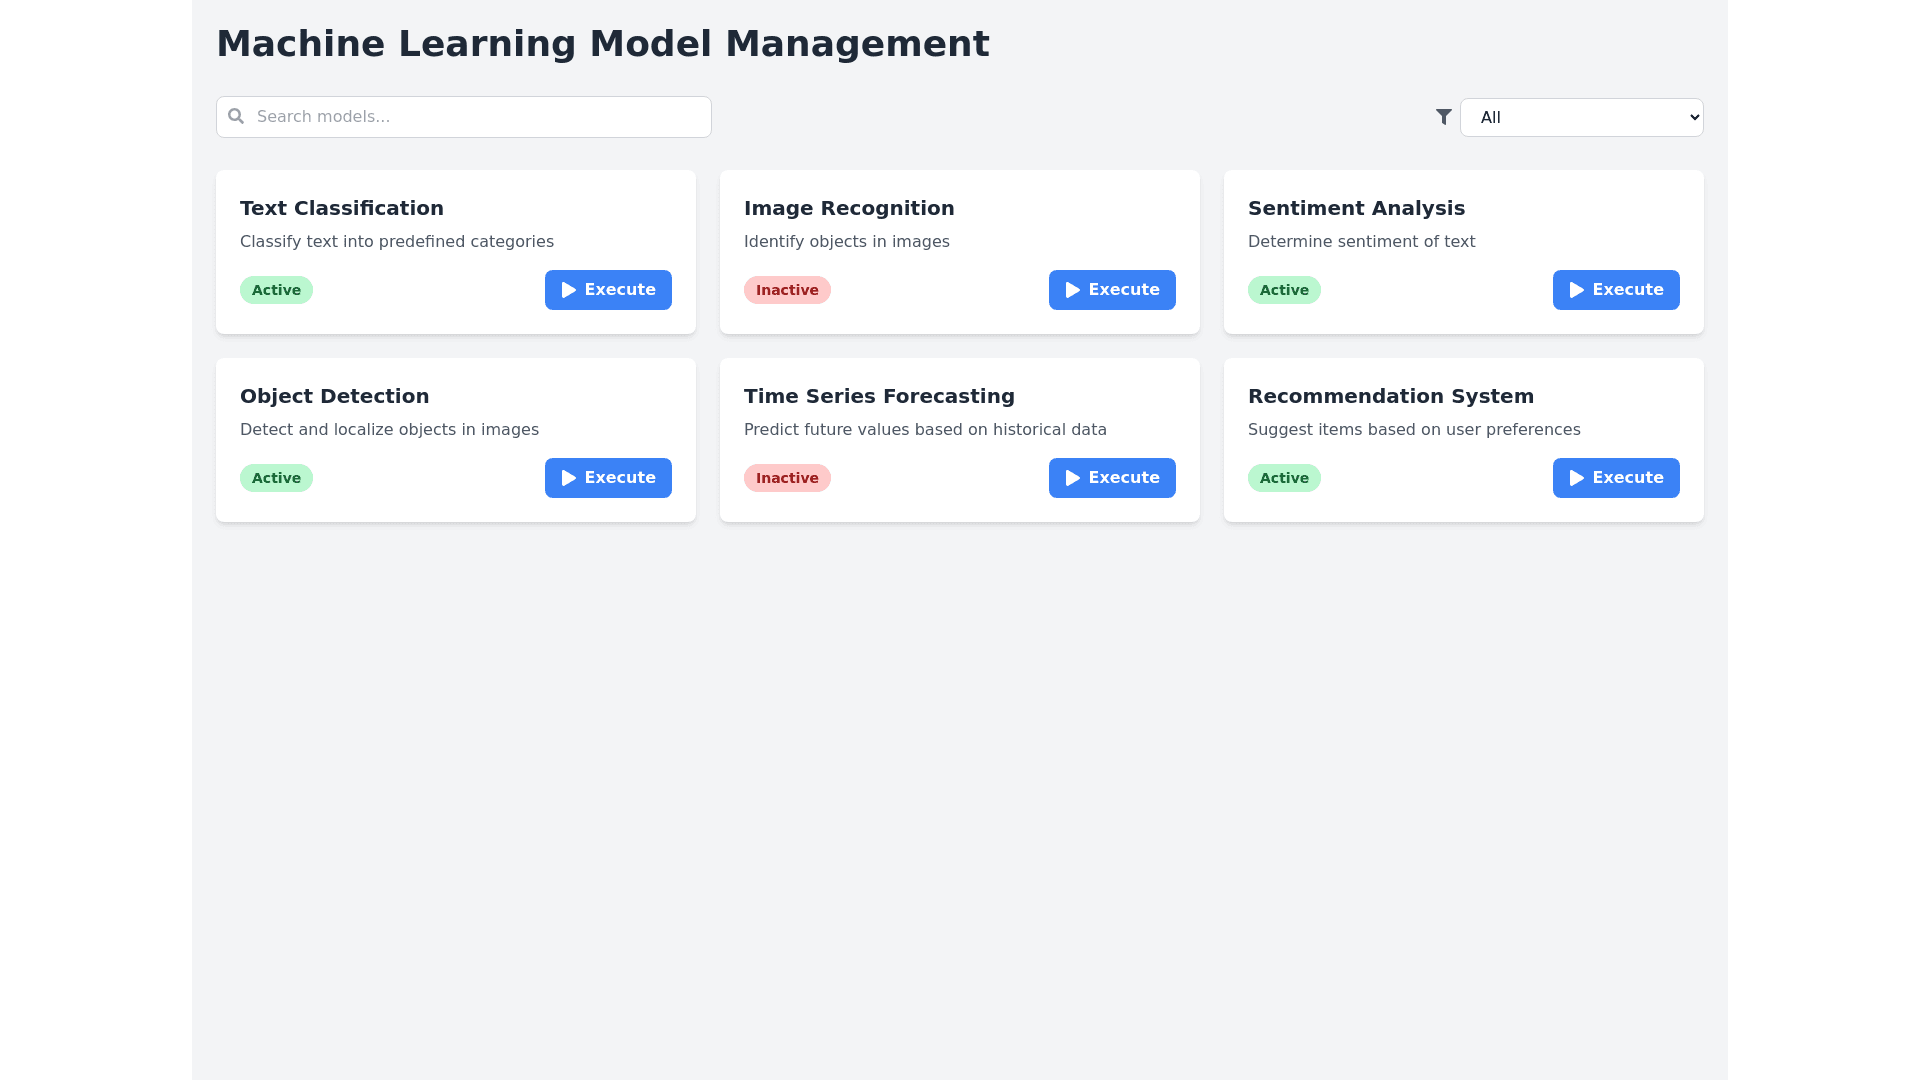Select the Recommendation System card title

pyautogui.click(x=1390, y=396)
